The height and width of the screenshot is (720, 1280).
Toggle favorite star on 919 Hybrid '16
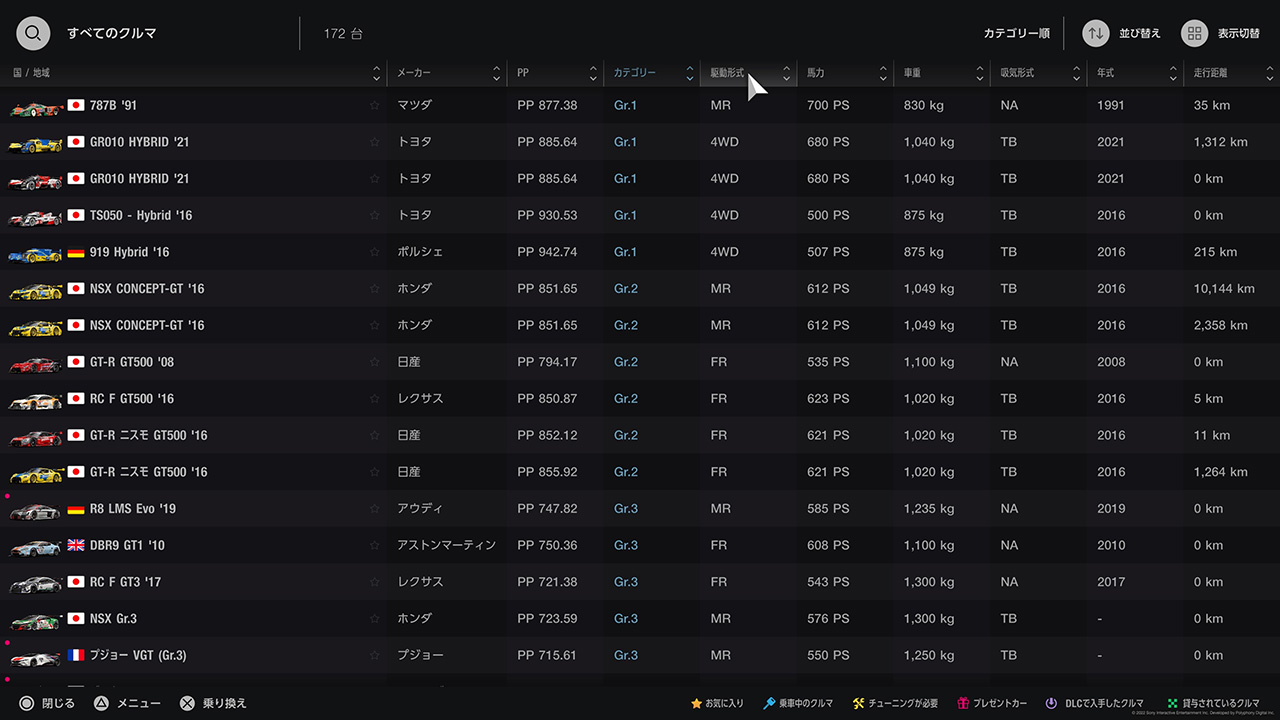coord(375,252)
